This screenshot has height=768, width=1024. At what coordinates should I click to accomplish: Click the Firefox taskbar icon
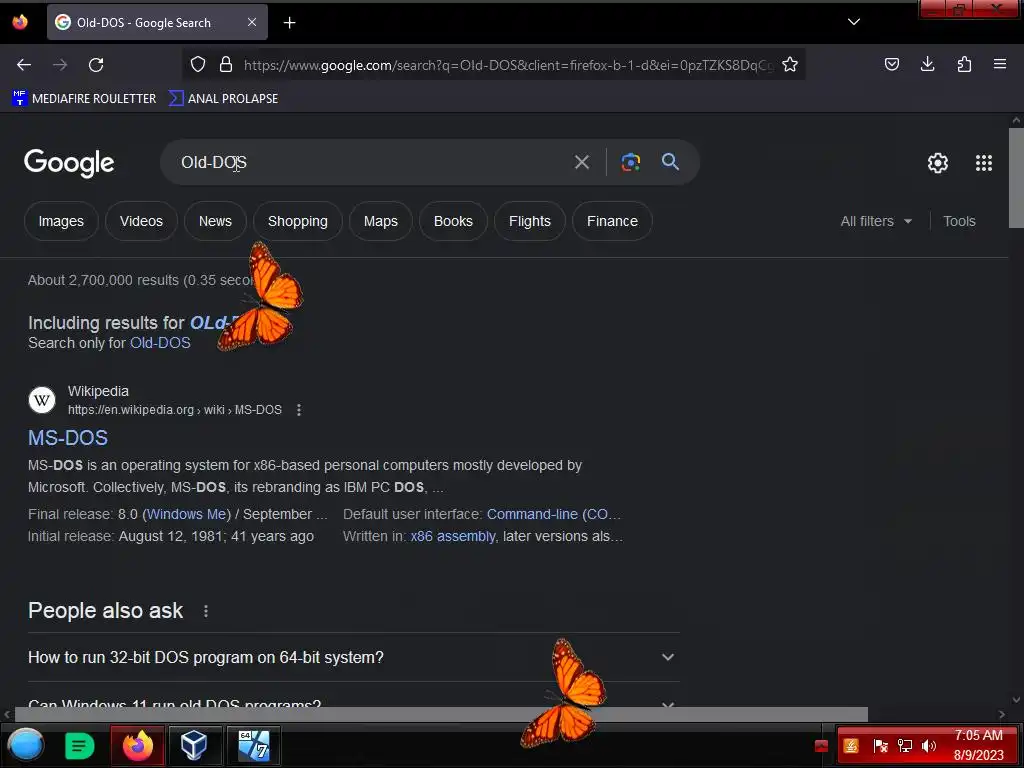(138, 745)
